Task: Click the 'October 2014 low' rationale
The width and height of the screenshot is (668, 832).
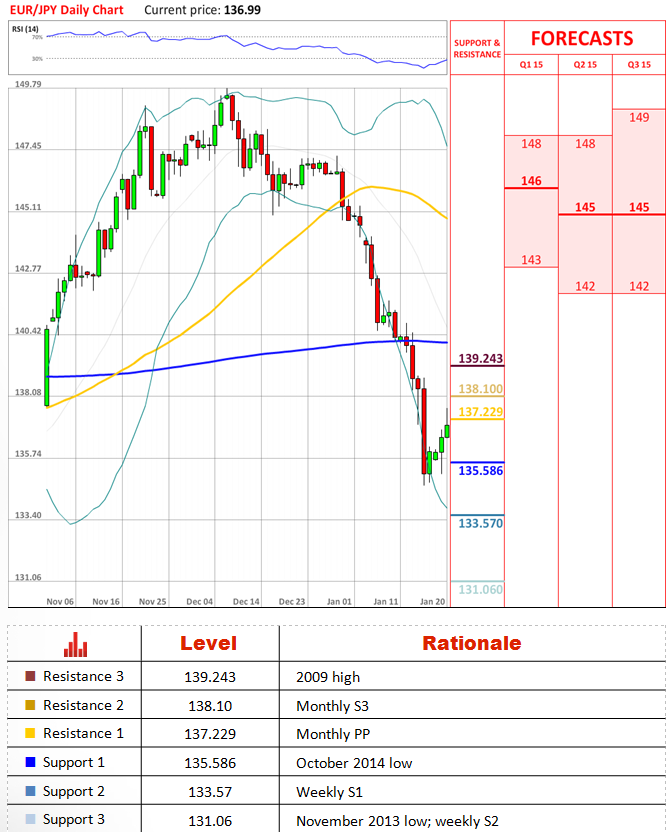Action: (354, 764)
